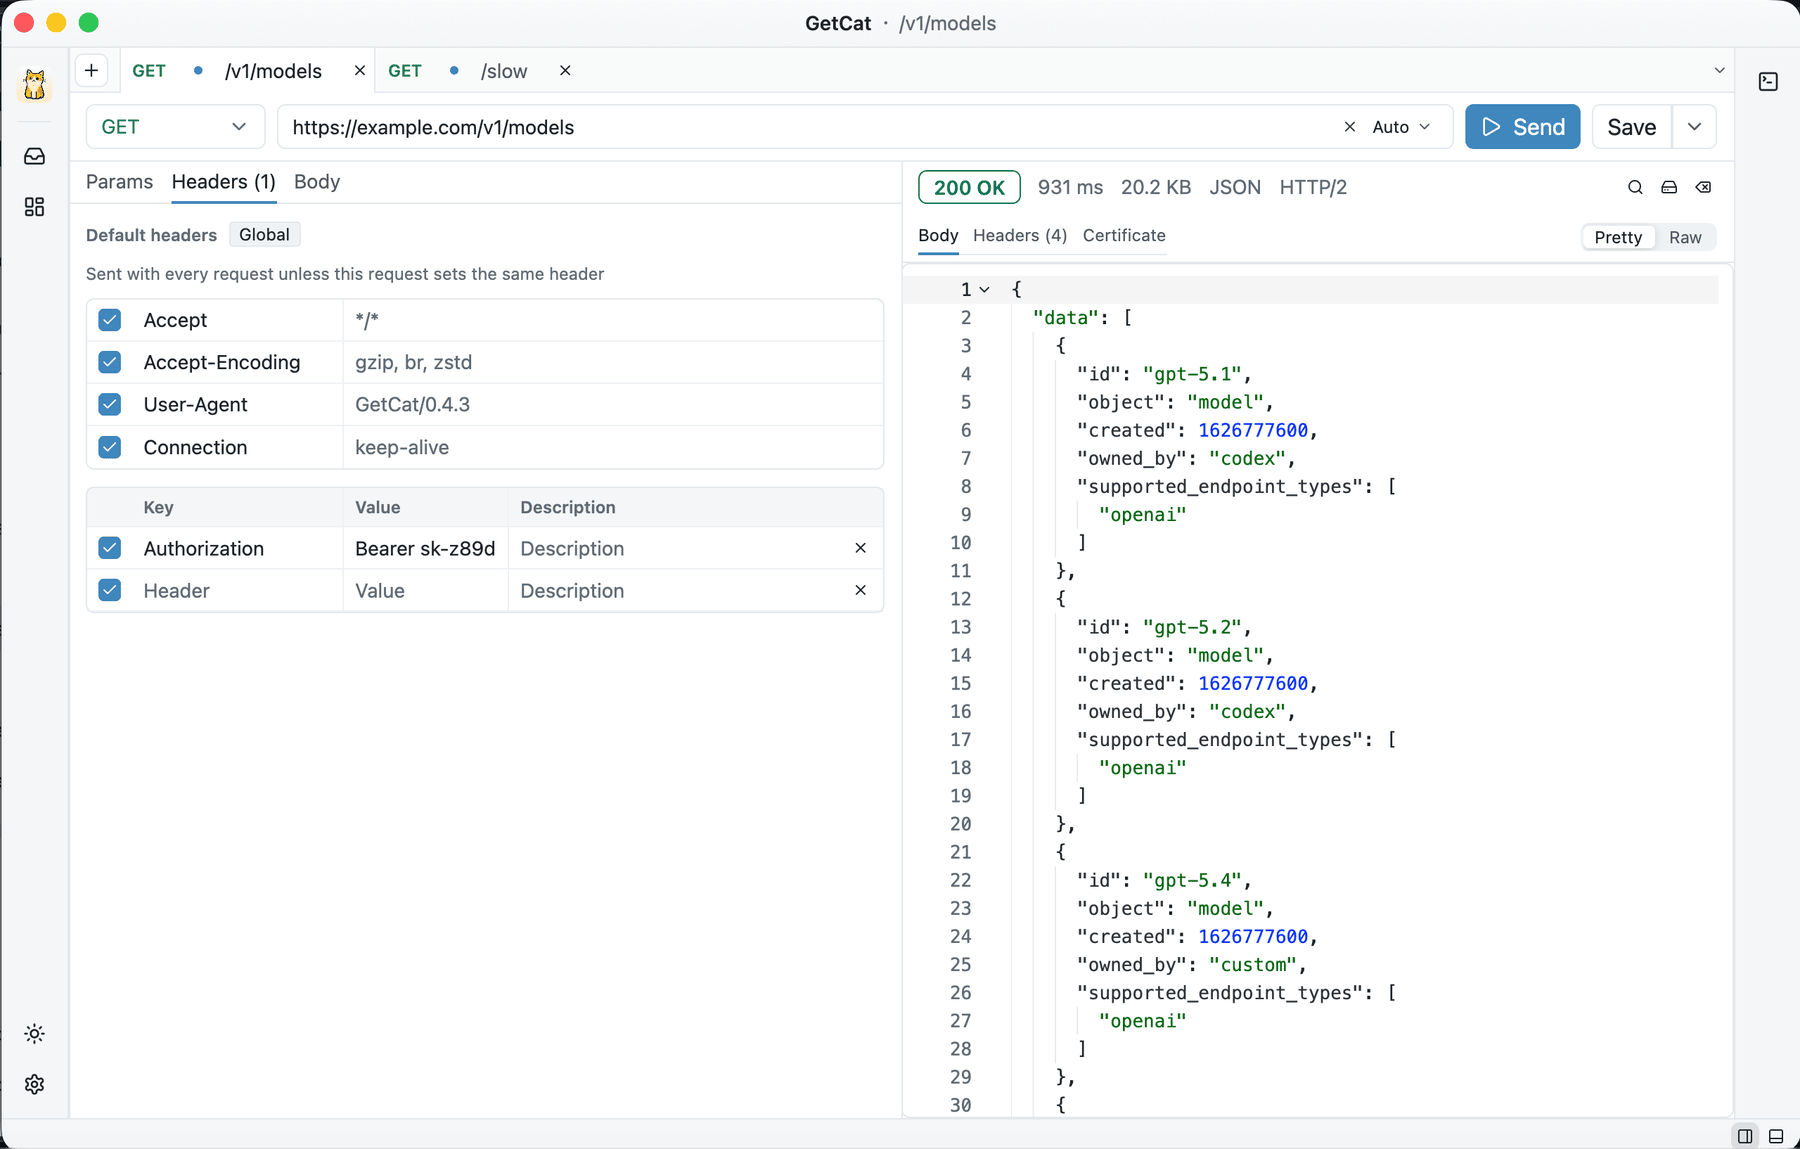Click the gzip, br, zstd value
Image resolution: width=1800 pixels, height=1149 pixels.
click(413, 362)
